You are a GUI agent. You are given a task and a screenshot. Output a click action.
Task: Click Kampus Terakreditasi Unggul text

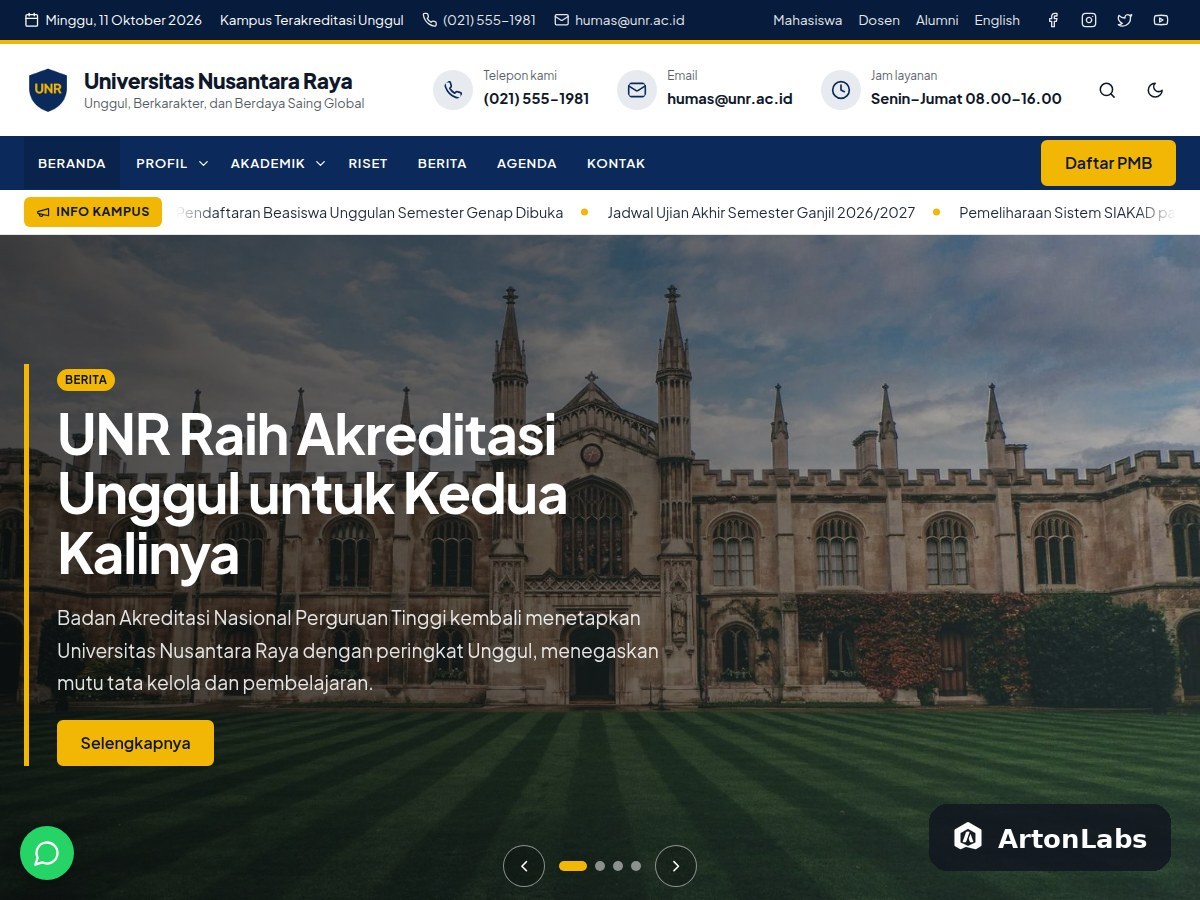click(x=312, y=20)
